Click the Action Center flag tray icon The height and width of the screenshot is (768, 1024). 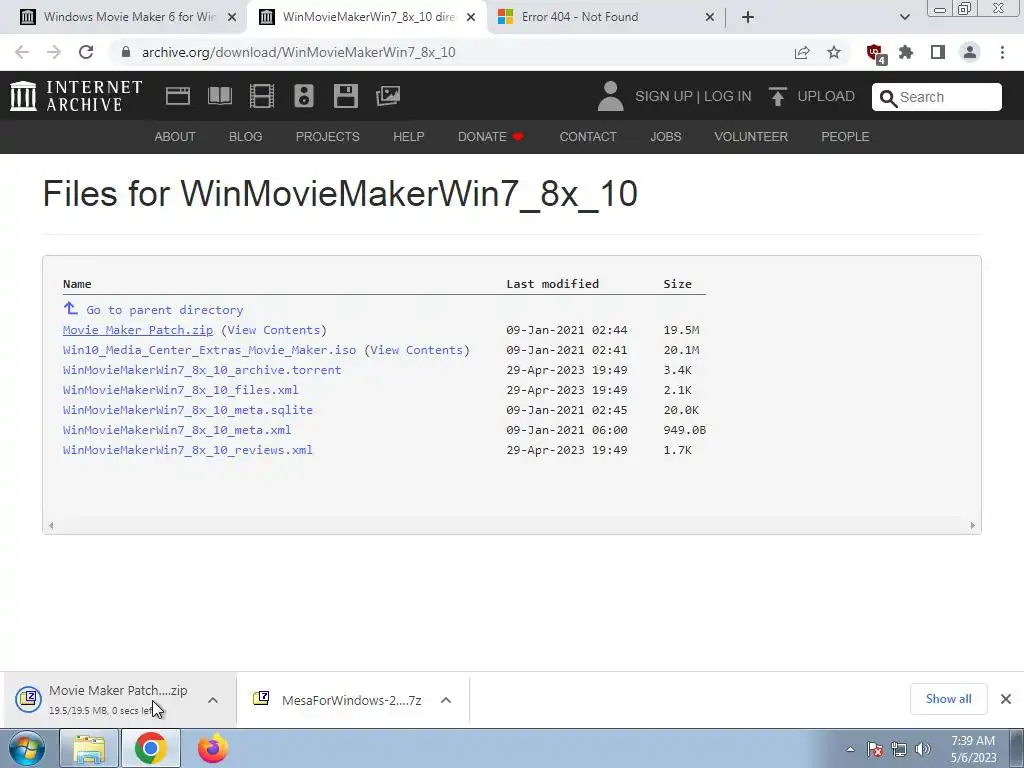coord(875,749)
